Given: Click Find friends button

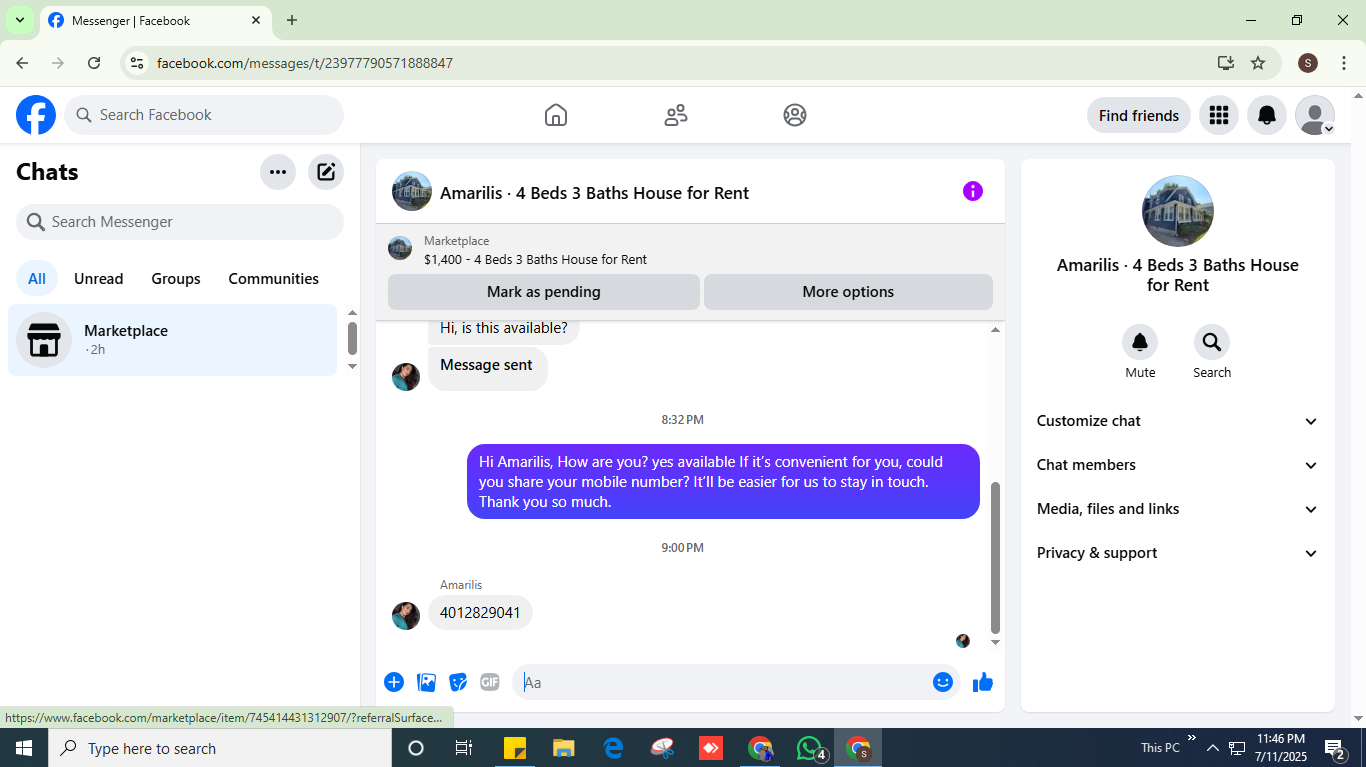Looking at the screenshot, I should 1139,115.
